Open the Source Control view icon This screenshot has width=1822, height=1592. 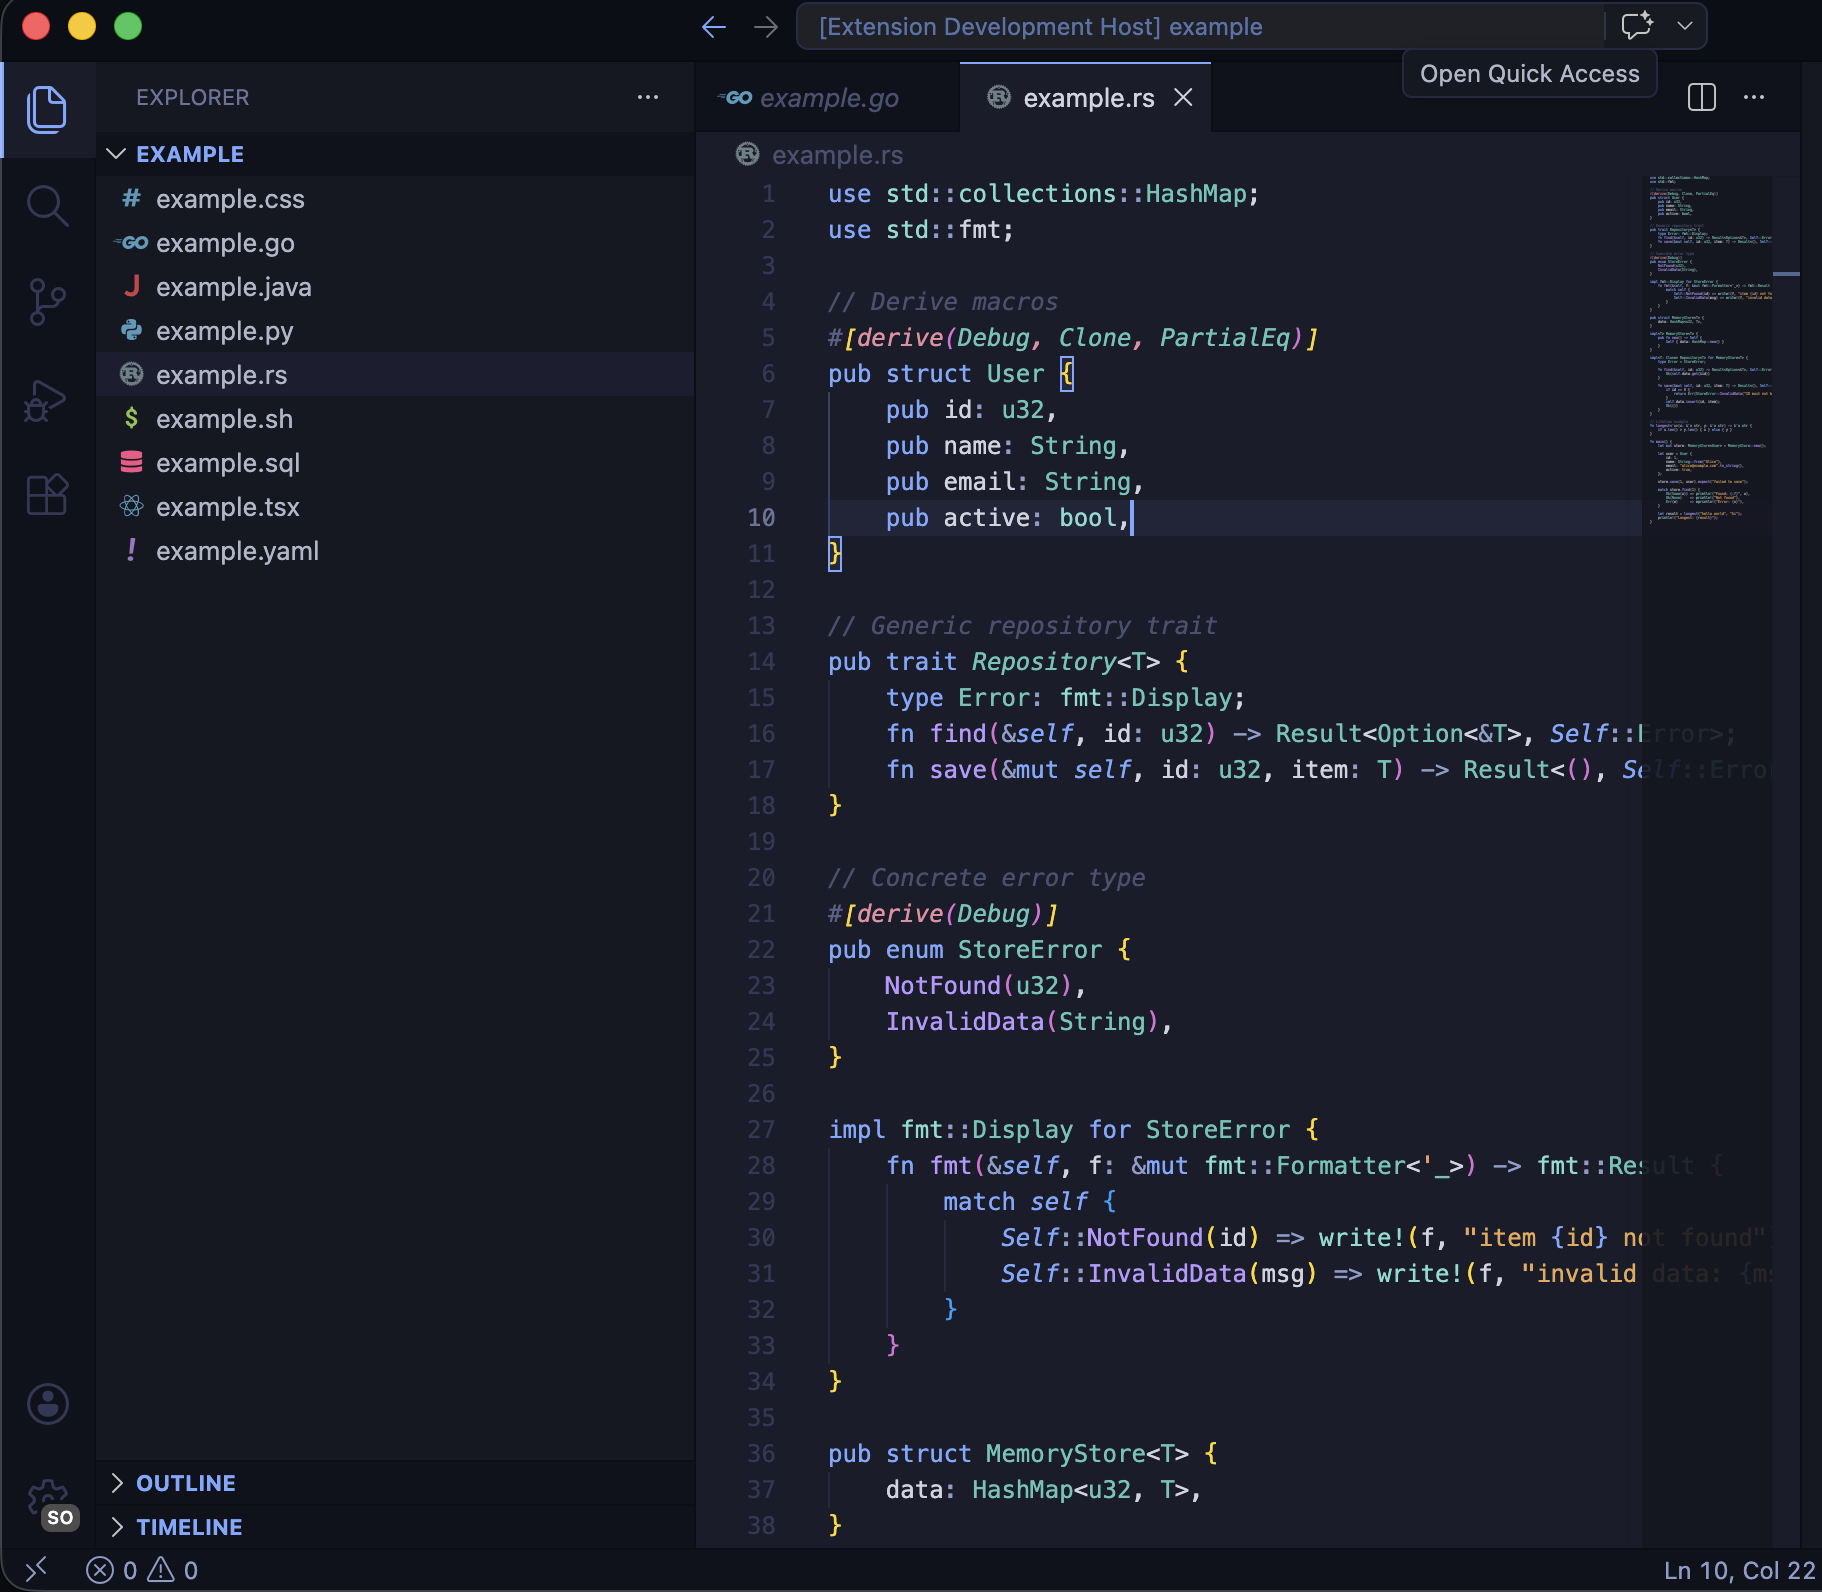pos(47,301)
